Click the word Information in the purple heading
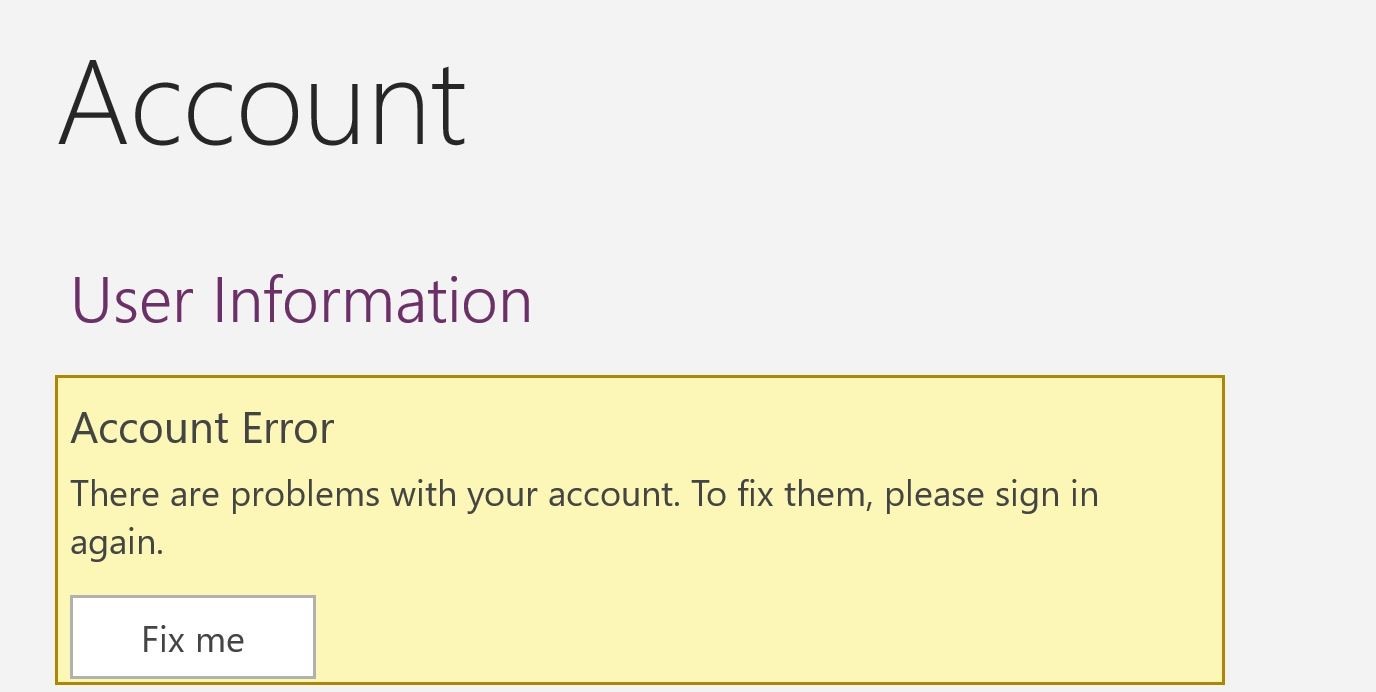The image size is (1376, 692). (373, 300)
